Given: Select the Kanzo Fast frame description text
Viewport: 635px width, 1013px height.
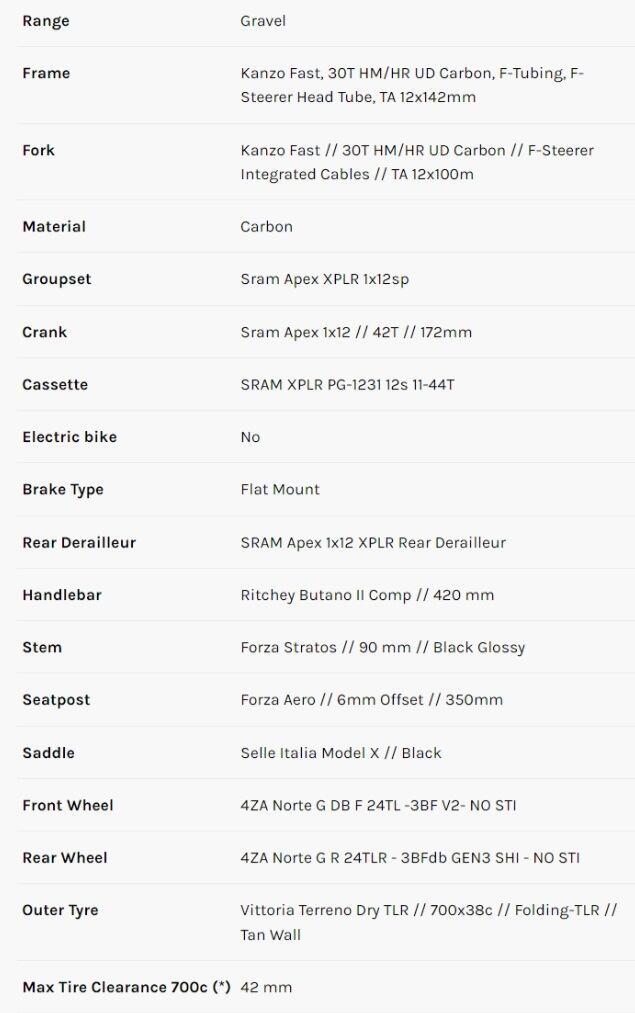Looking at the screenshot, I should coord(412,85).
